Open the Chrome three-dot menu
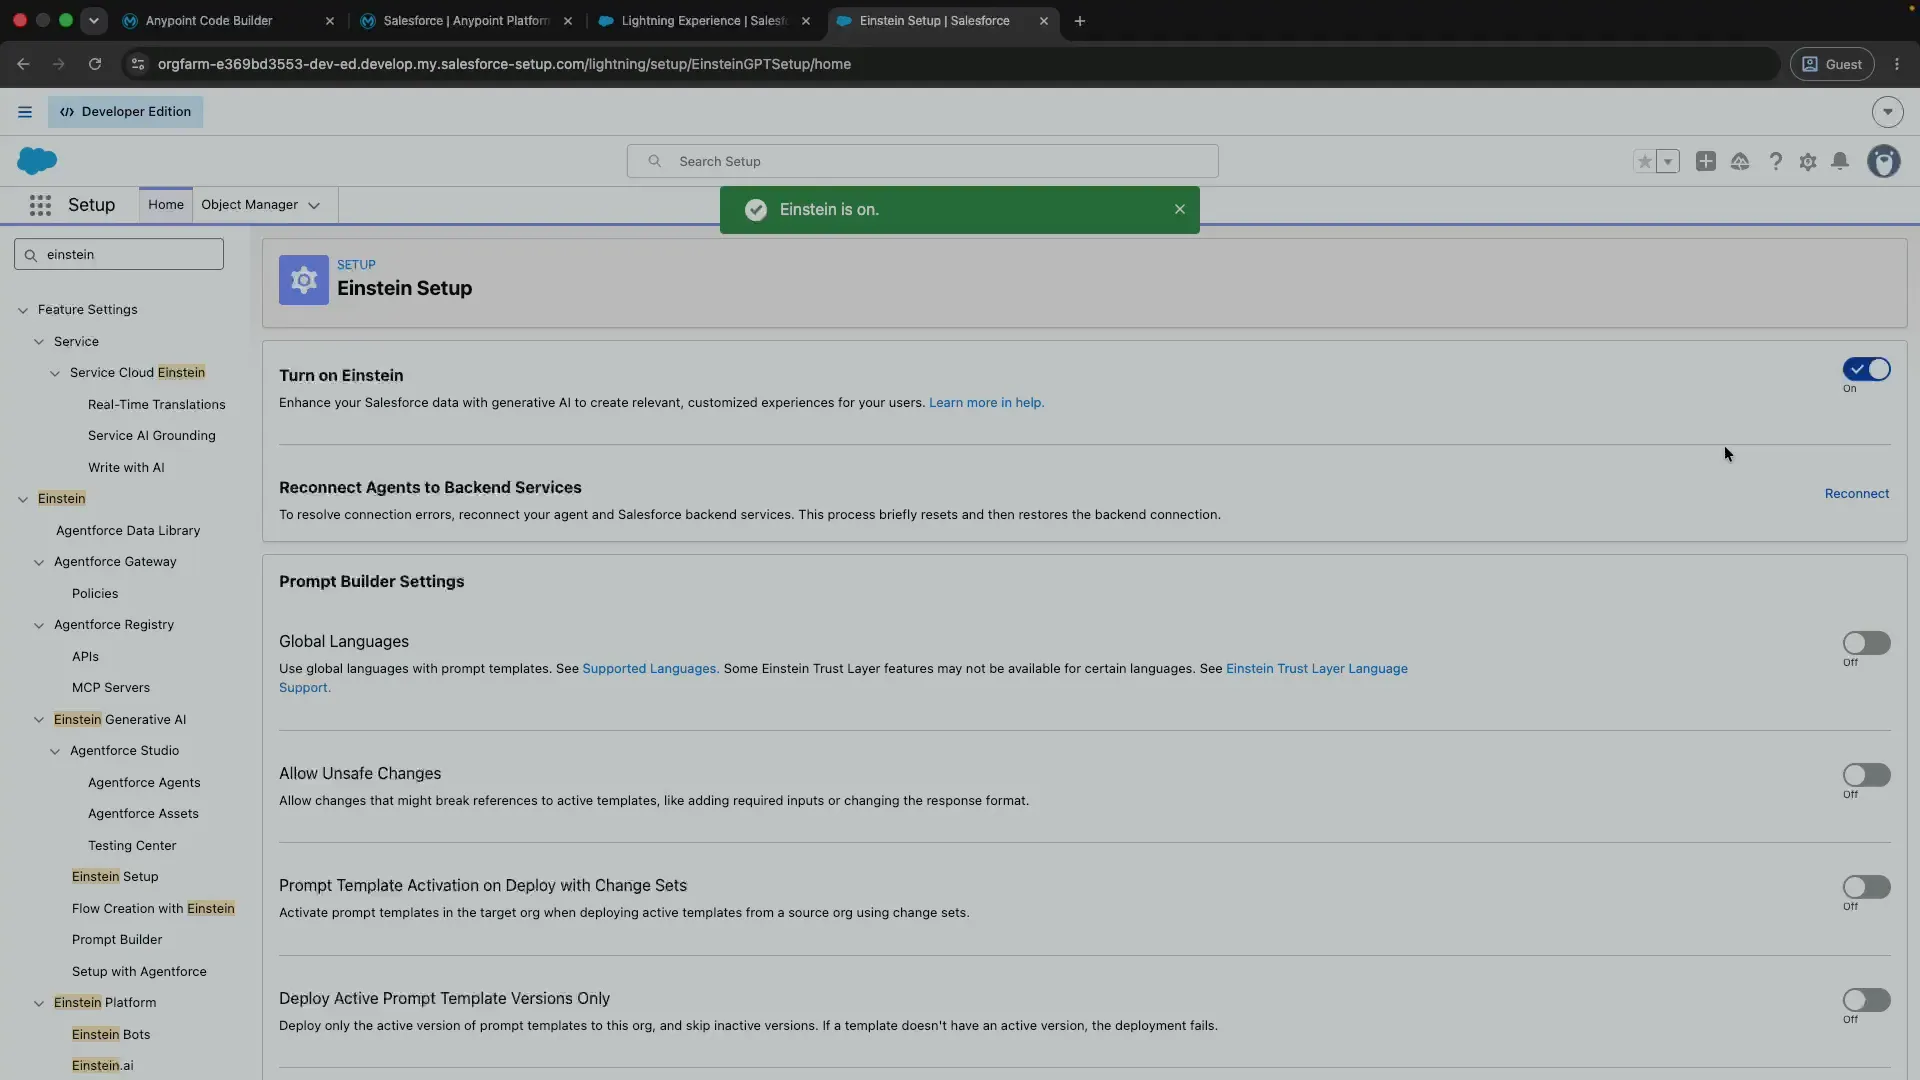1920x1080 pixels. tap(1897, 64)
